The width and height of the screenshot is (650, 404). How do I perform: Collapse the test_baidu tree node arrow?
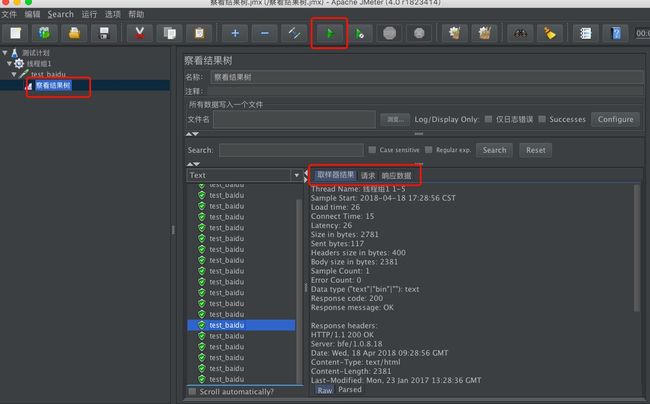[x=14, y=74]
